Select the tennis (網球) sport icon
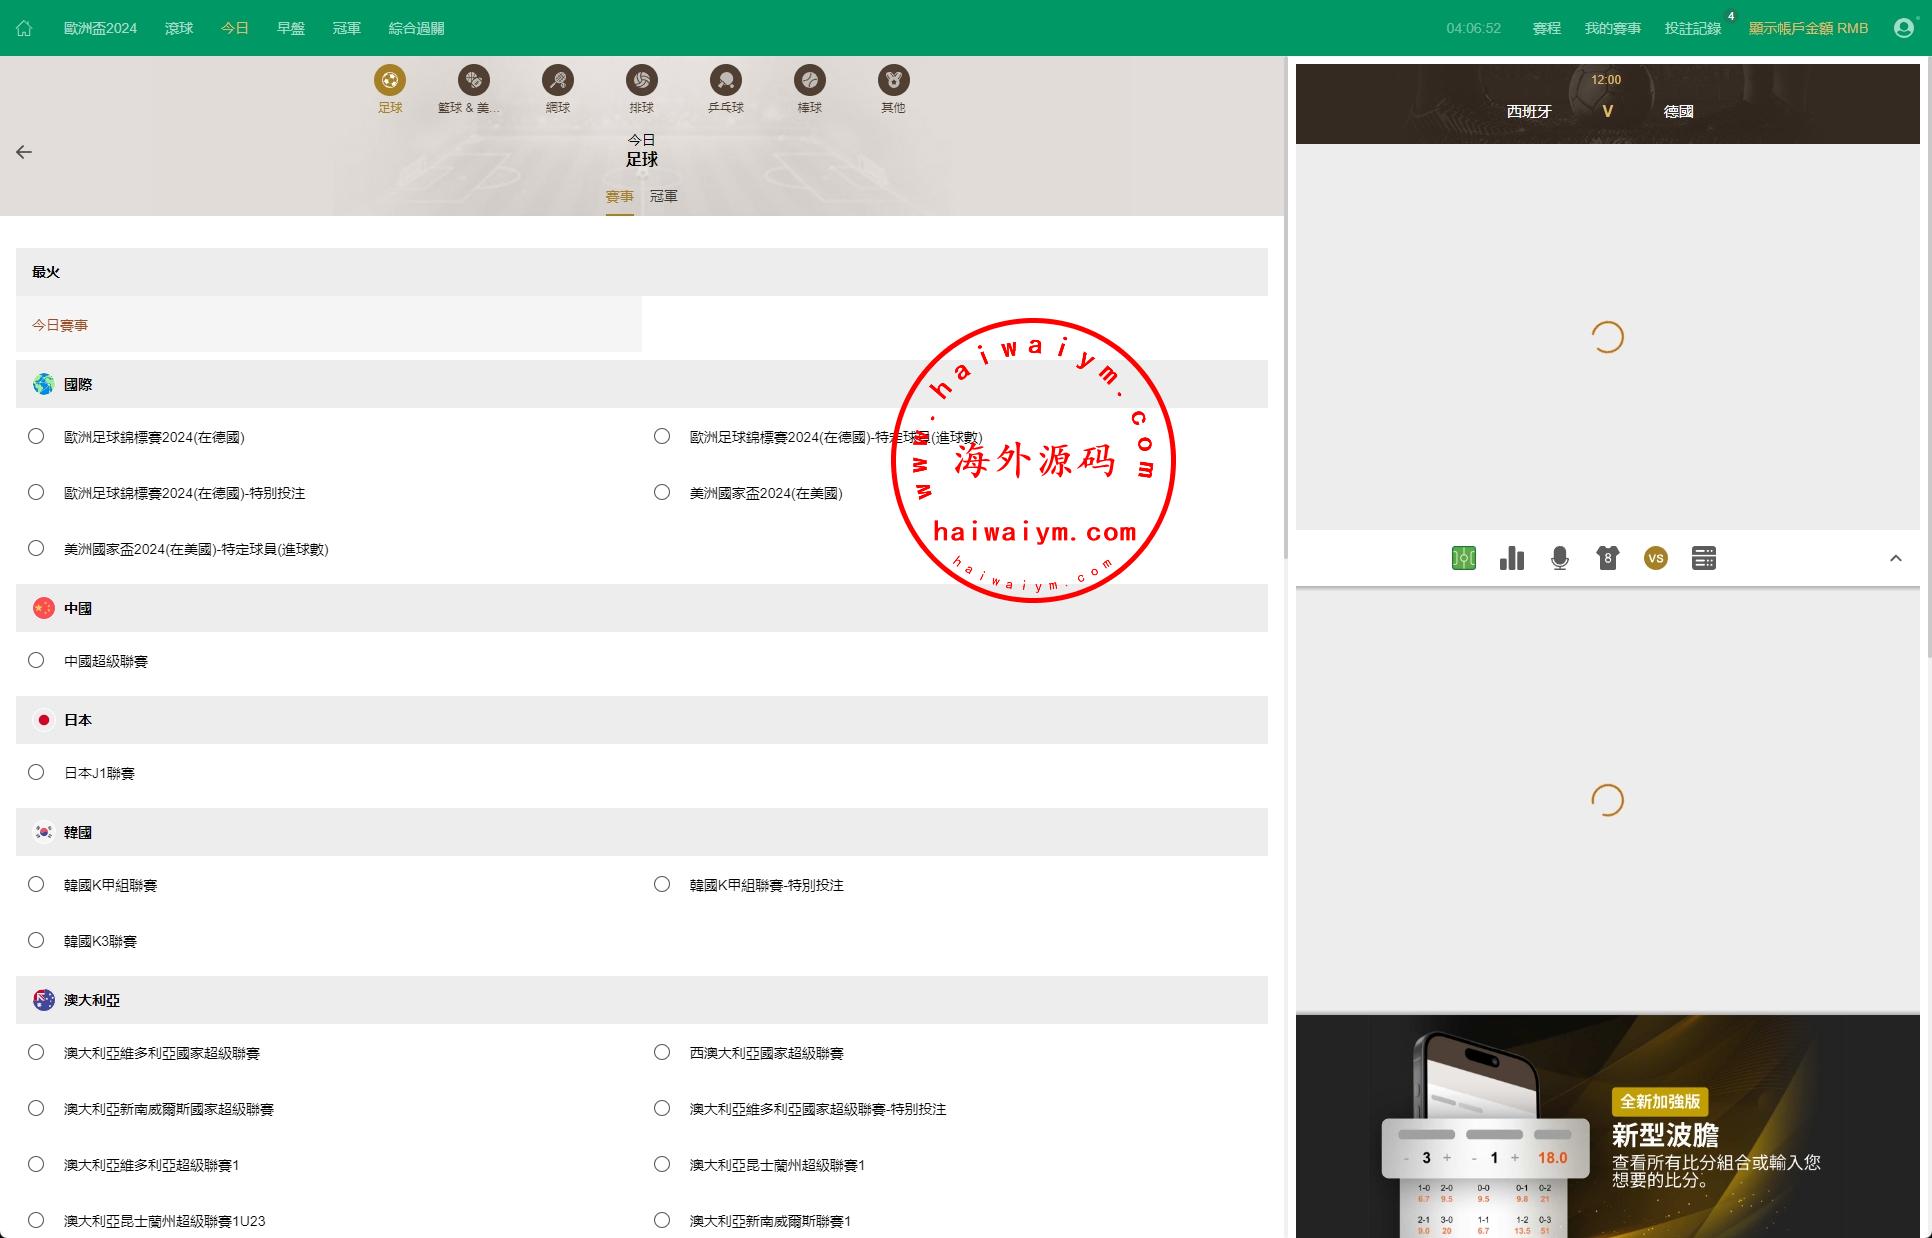Screen dimensions: 1932x1238 click(558, 80)
